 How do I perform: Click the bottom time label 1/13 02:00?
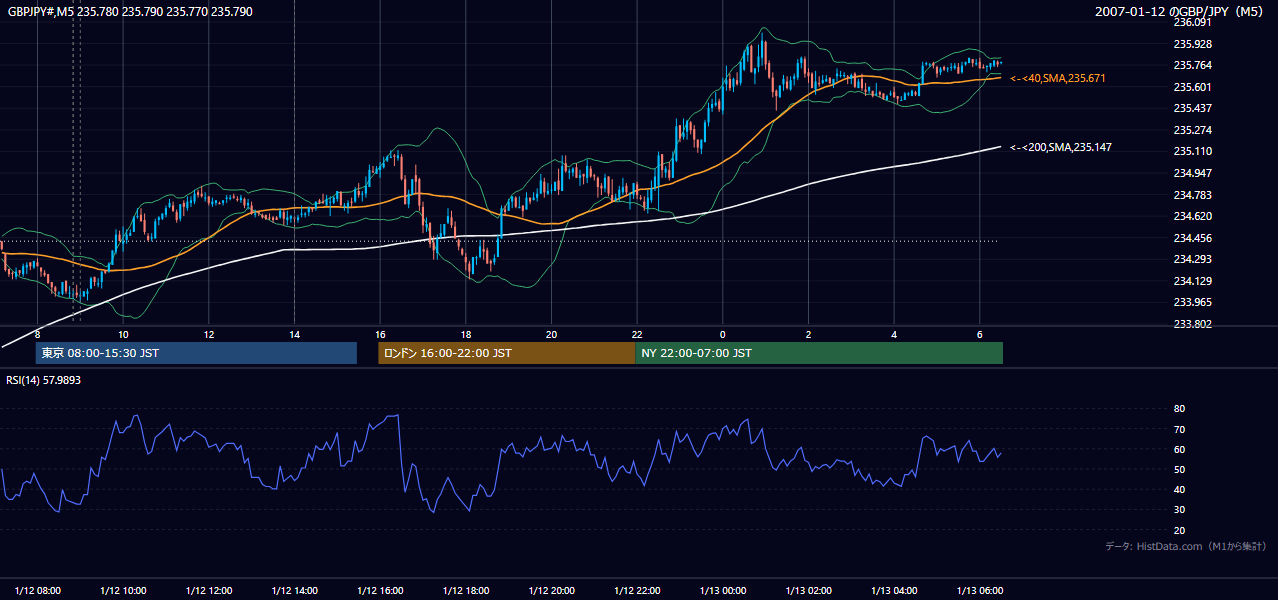[808, 590]
